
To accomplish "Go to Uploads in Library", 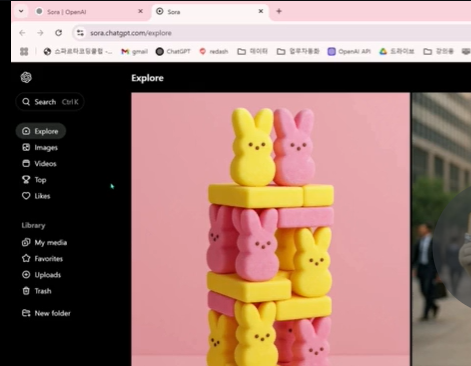I will point(41,275).
